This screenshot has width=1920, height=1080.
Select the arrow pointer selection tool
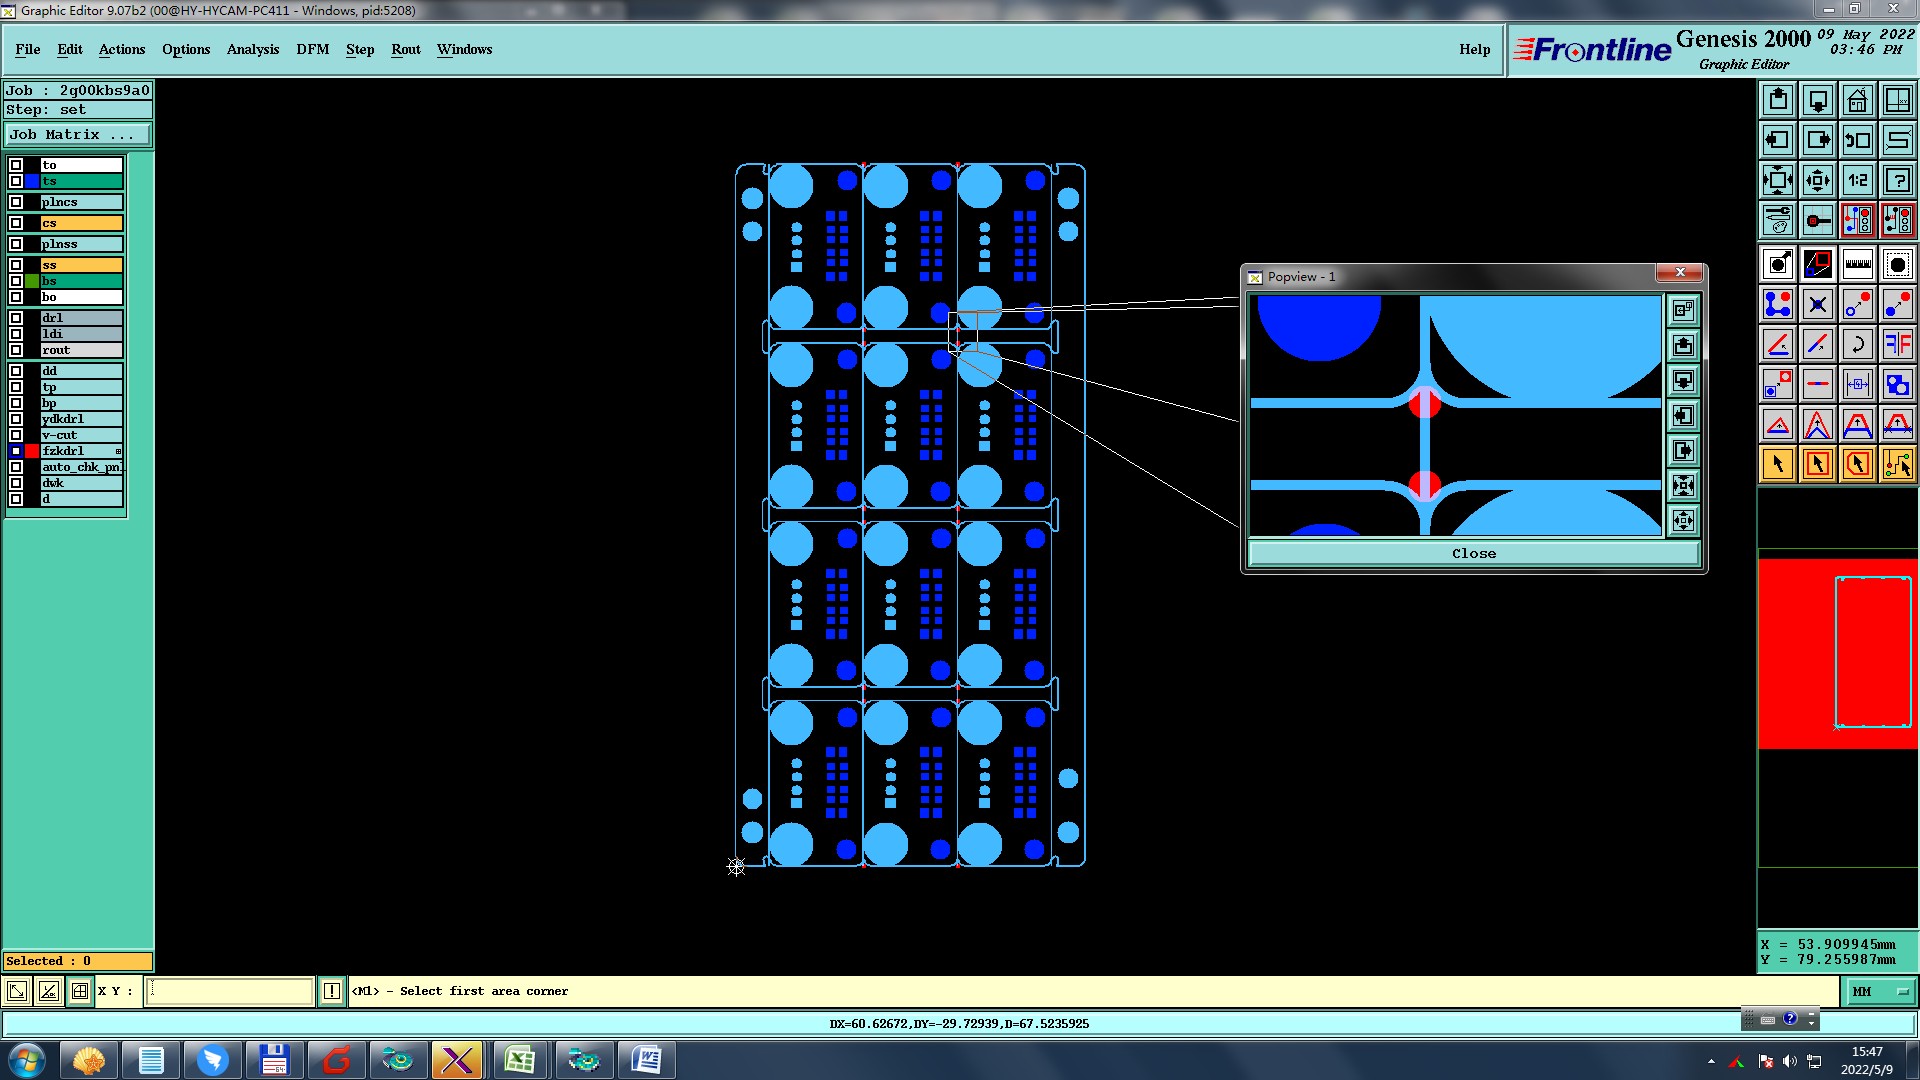[1778, 464]
